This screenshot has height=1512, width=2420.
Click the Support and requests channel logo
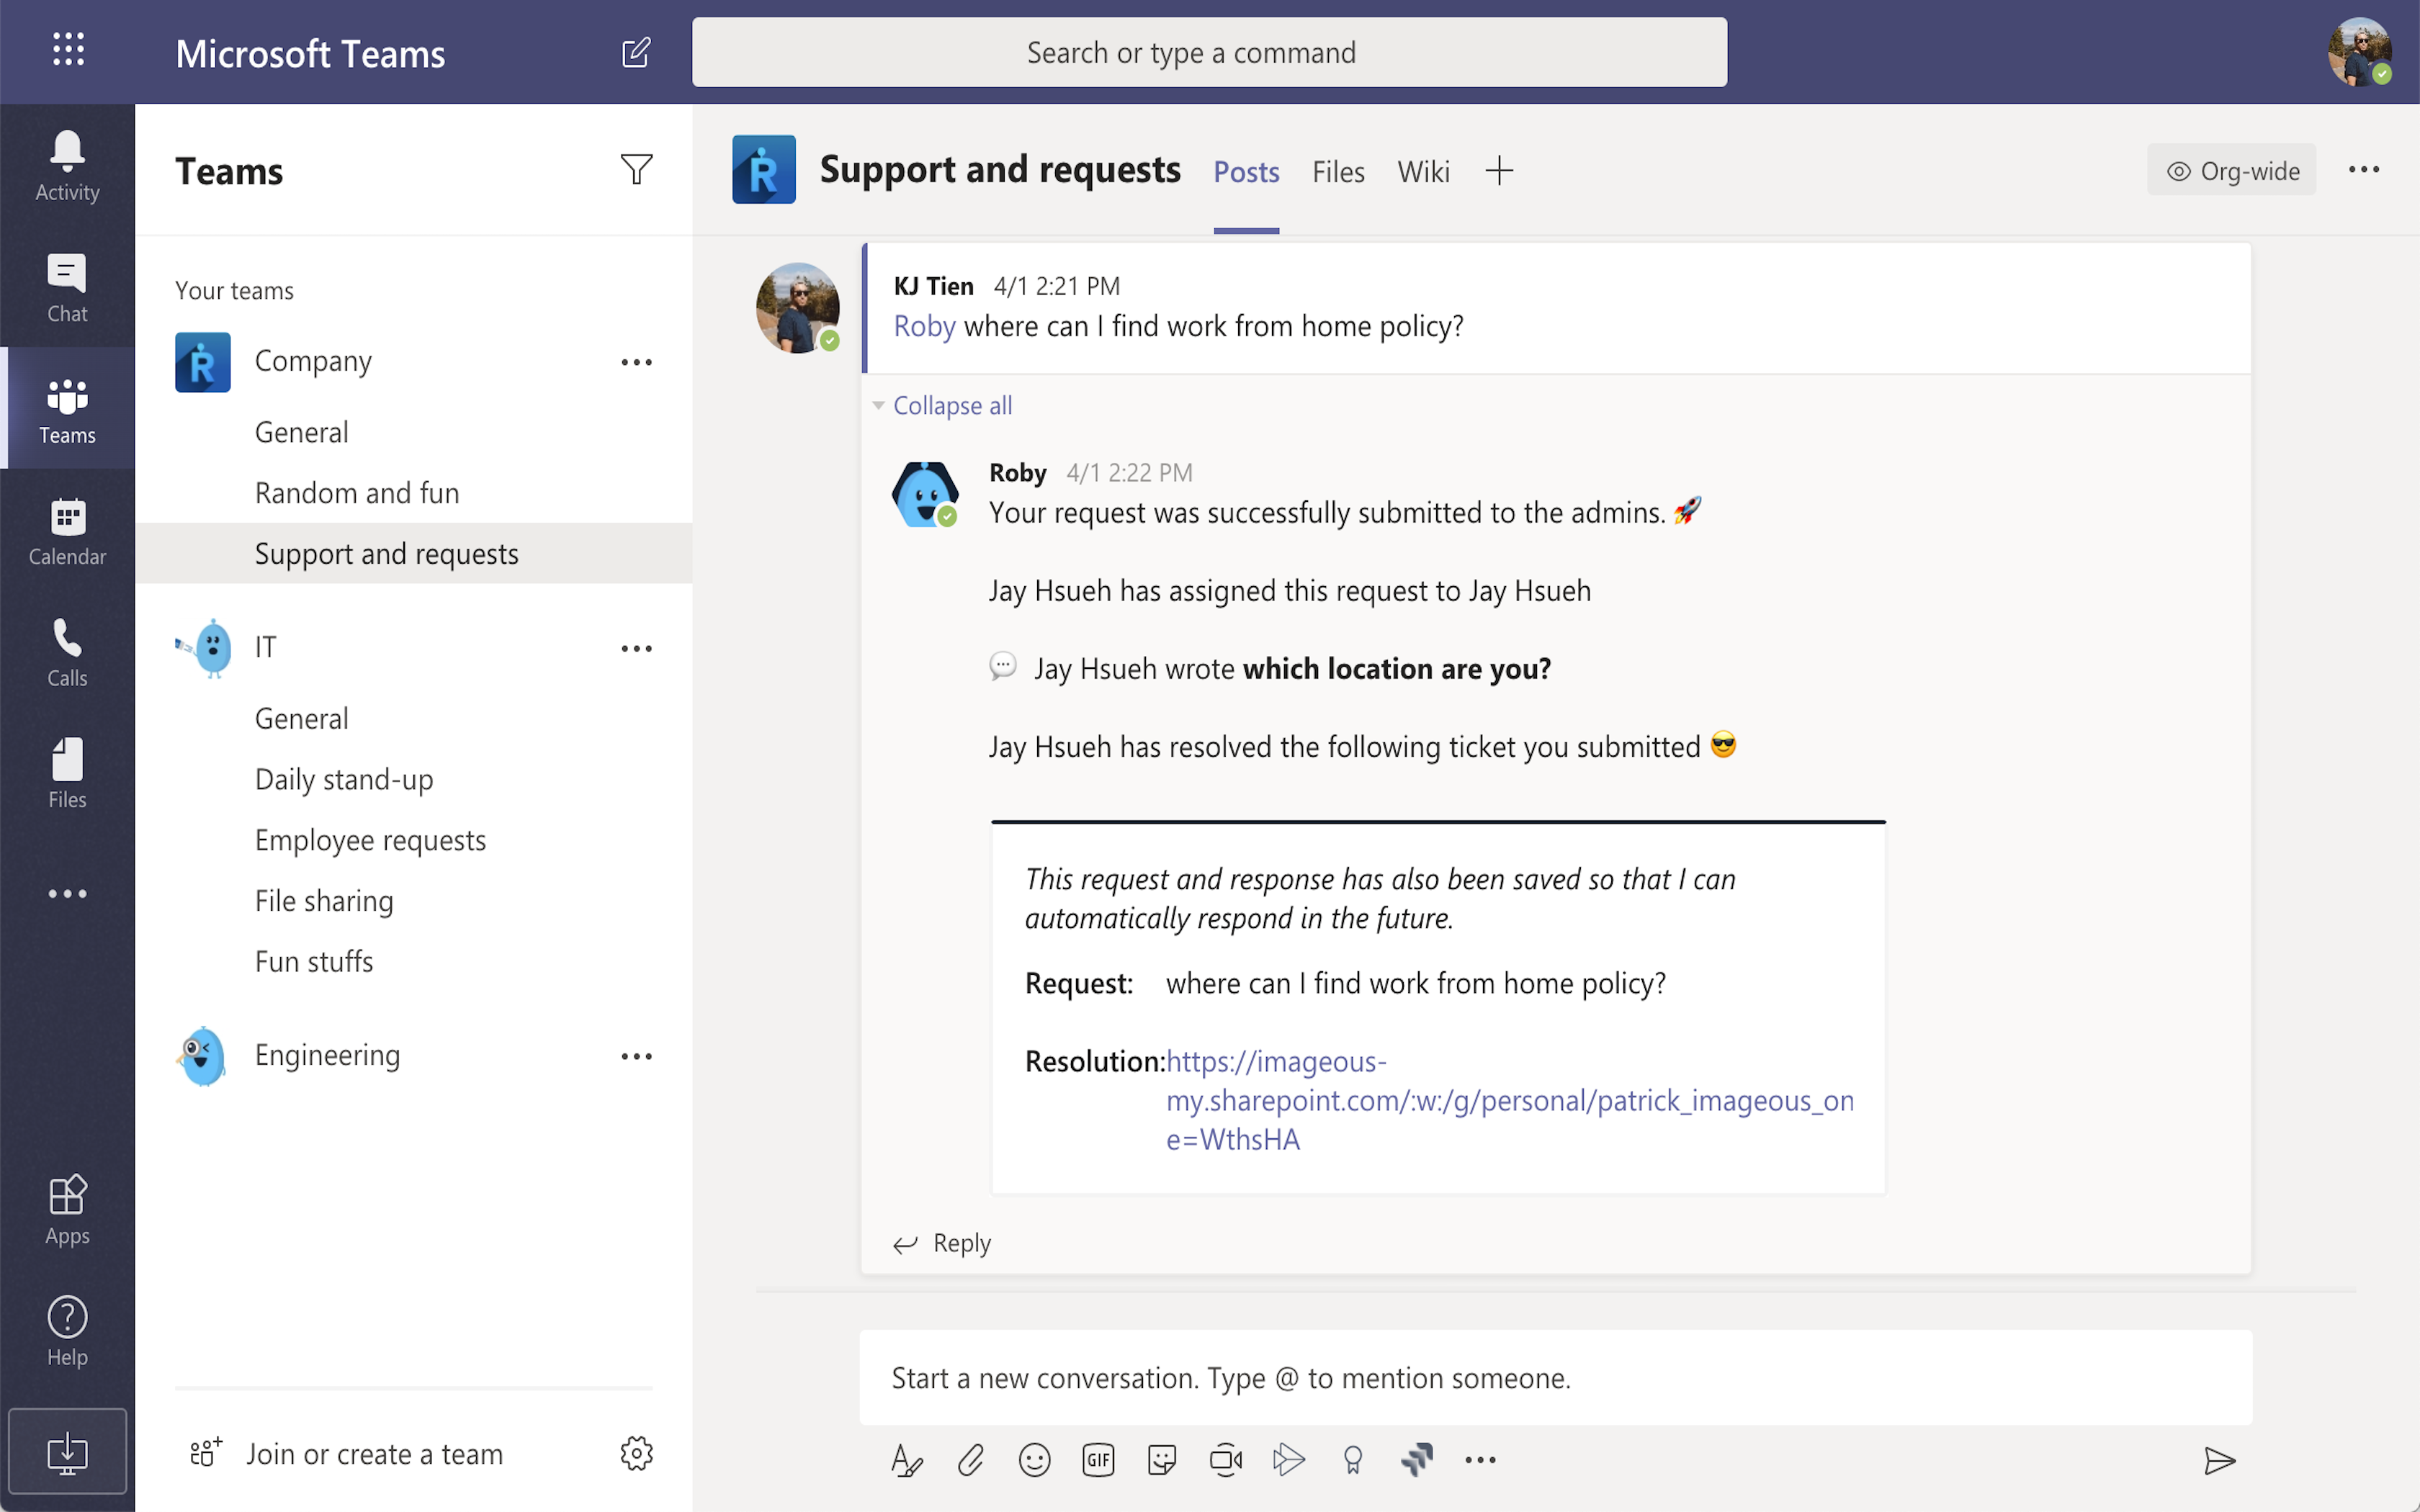(763, 169)
